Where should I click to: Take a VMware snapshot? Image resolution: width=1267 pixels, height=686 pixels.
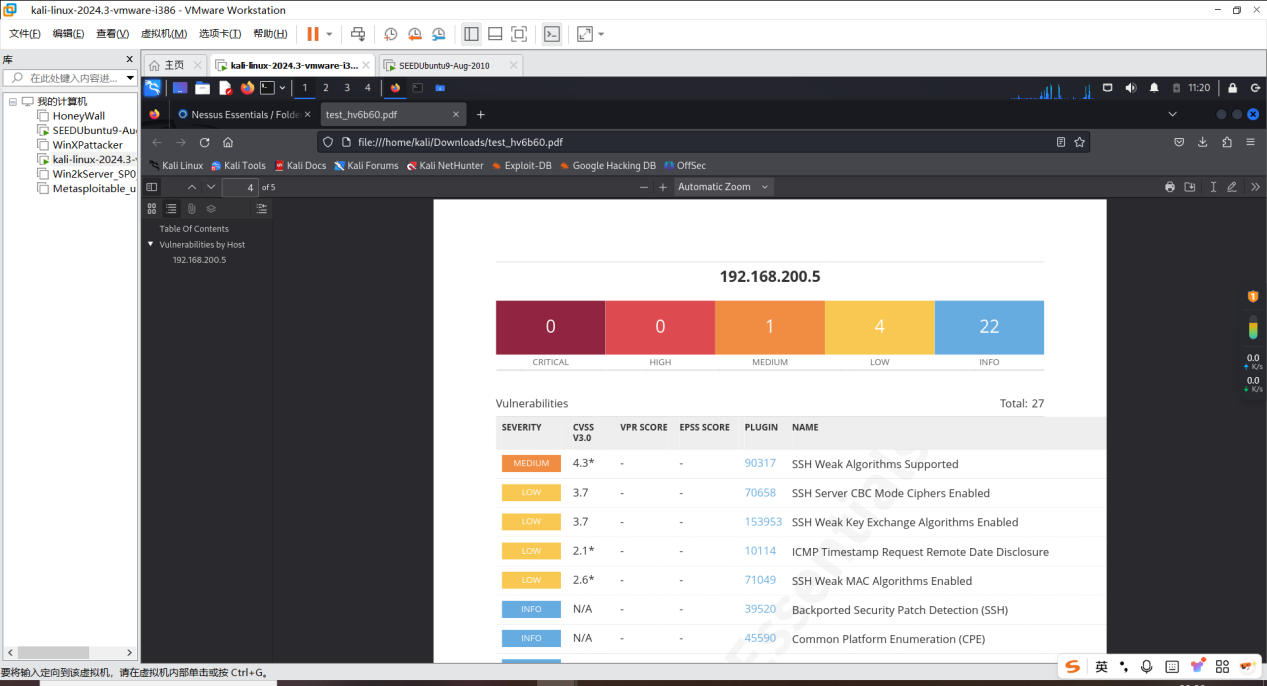(x=391, y=34)
